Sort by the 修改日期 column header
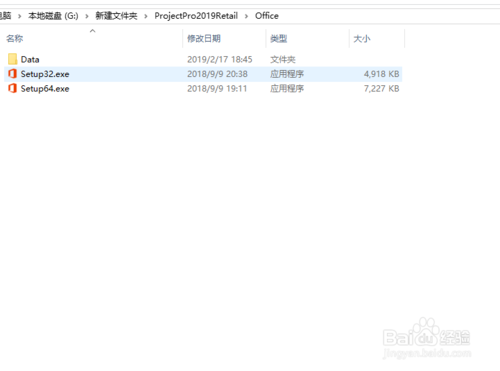The image size is (500, 371). [204, 39]
